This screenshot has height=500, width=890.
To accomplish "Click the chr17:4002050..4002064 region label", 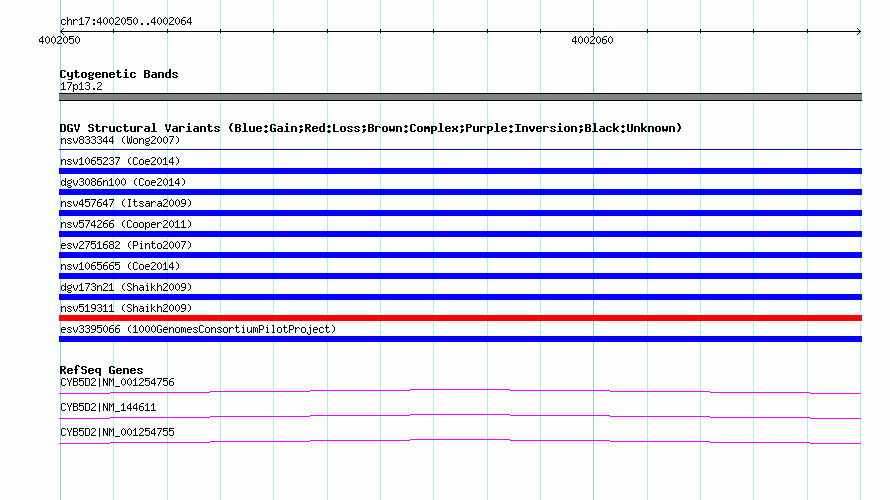I will point(126,22).
